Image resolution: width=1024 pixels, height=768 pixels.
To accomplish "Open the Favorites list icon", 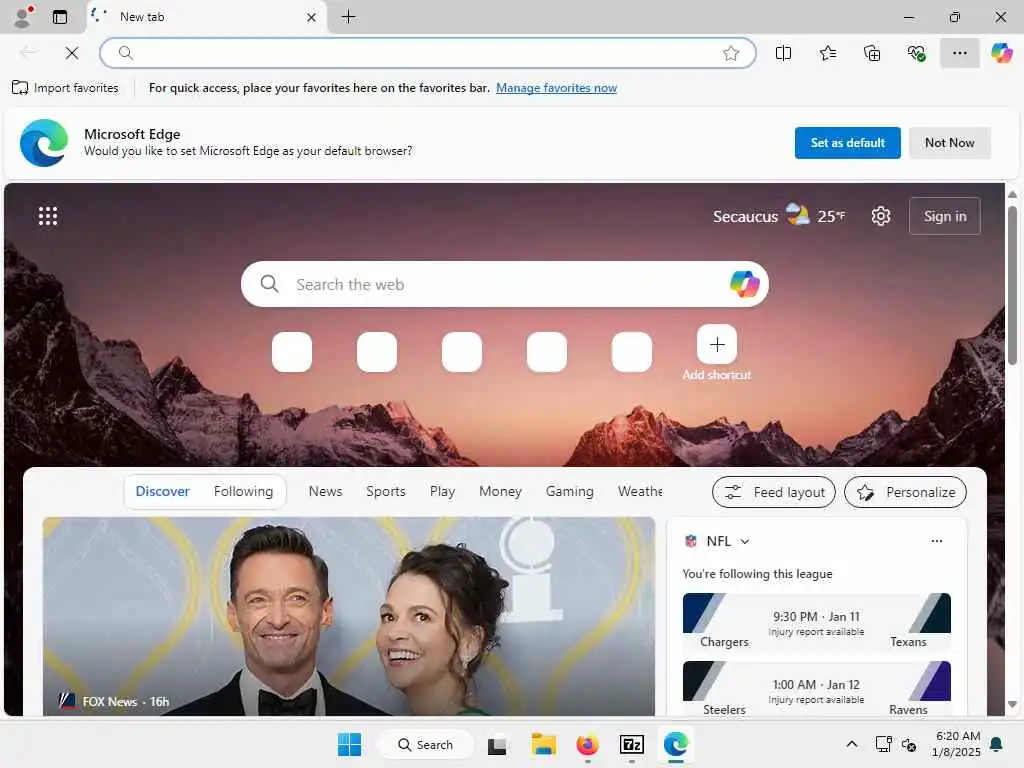I will tap(827, 53).
